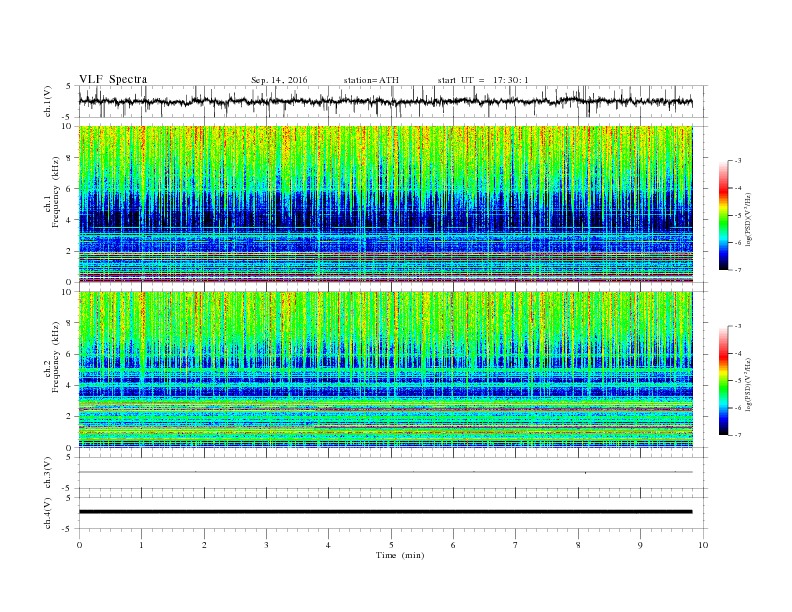Click the ch.2 colorbar "log(PSD)(V²/Hz)" label
This screenshot has width=792, height=612.
[x=749, y=383]
